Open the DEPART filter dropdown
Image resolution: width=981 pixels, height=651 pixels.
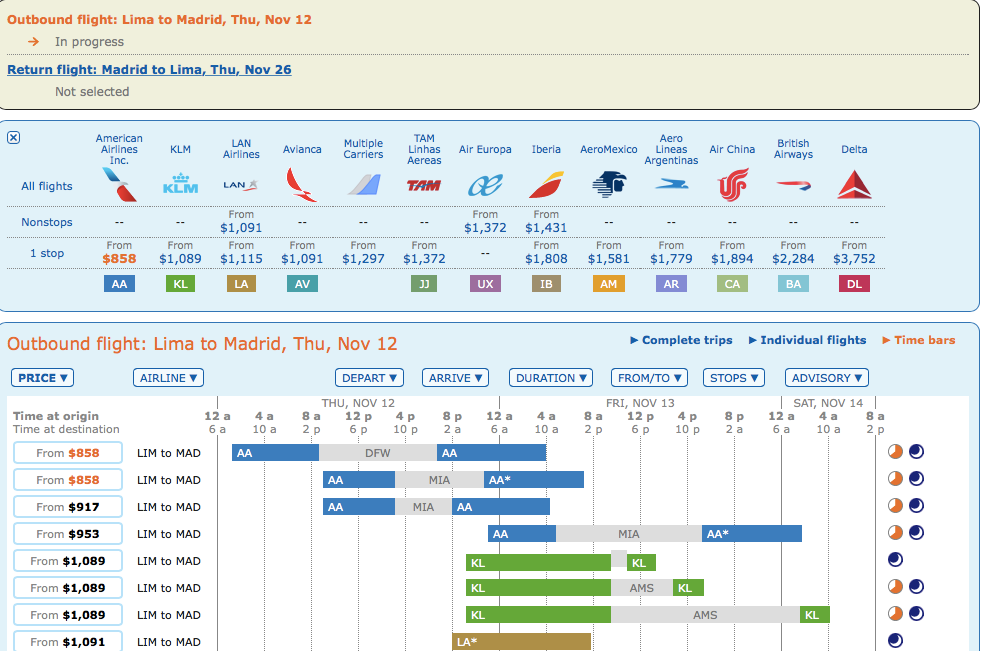369,378
